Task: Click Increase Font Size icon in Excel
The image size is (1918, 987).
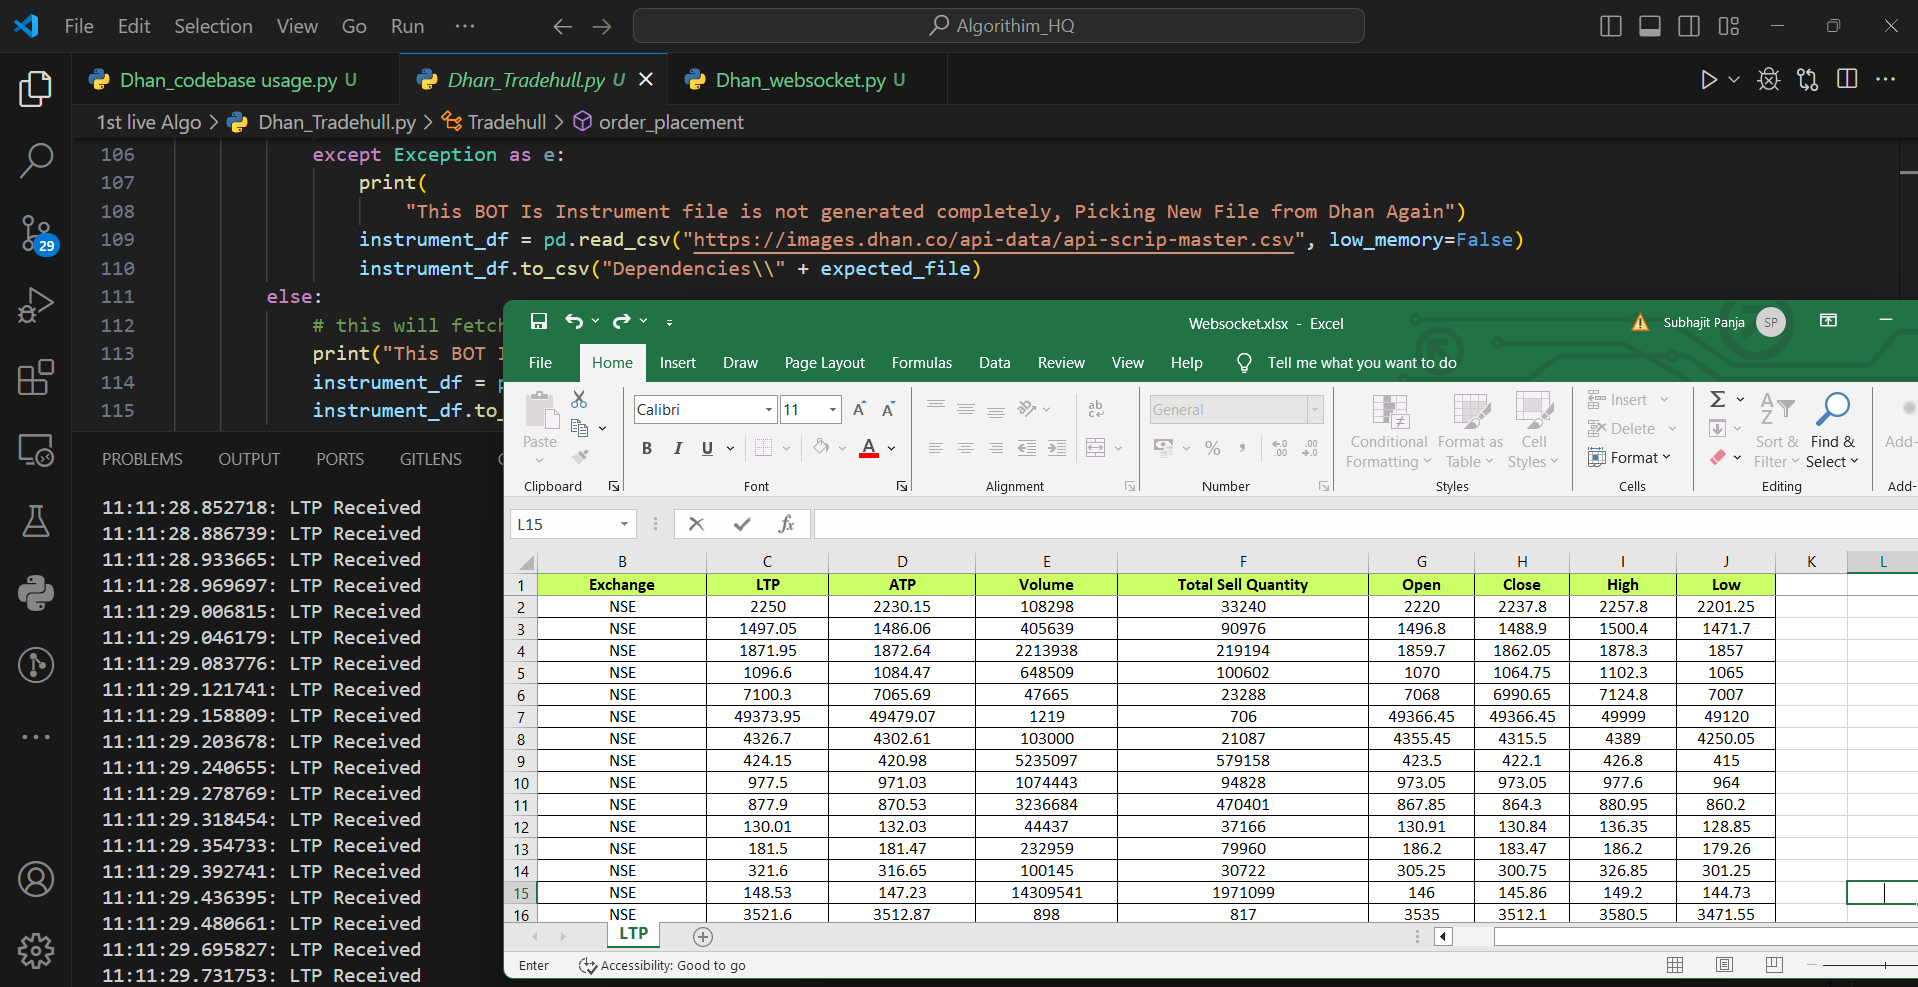Action: click(859, 409)
